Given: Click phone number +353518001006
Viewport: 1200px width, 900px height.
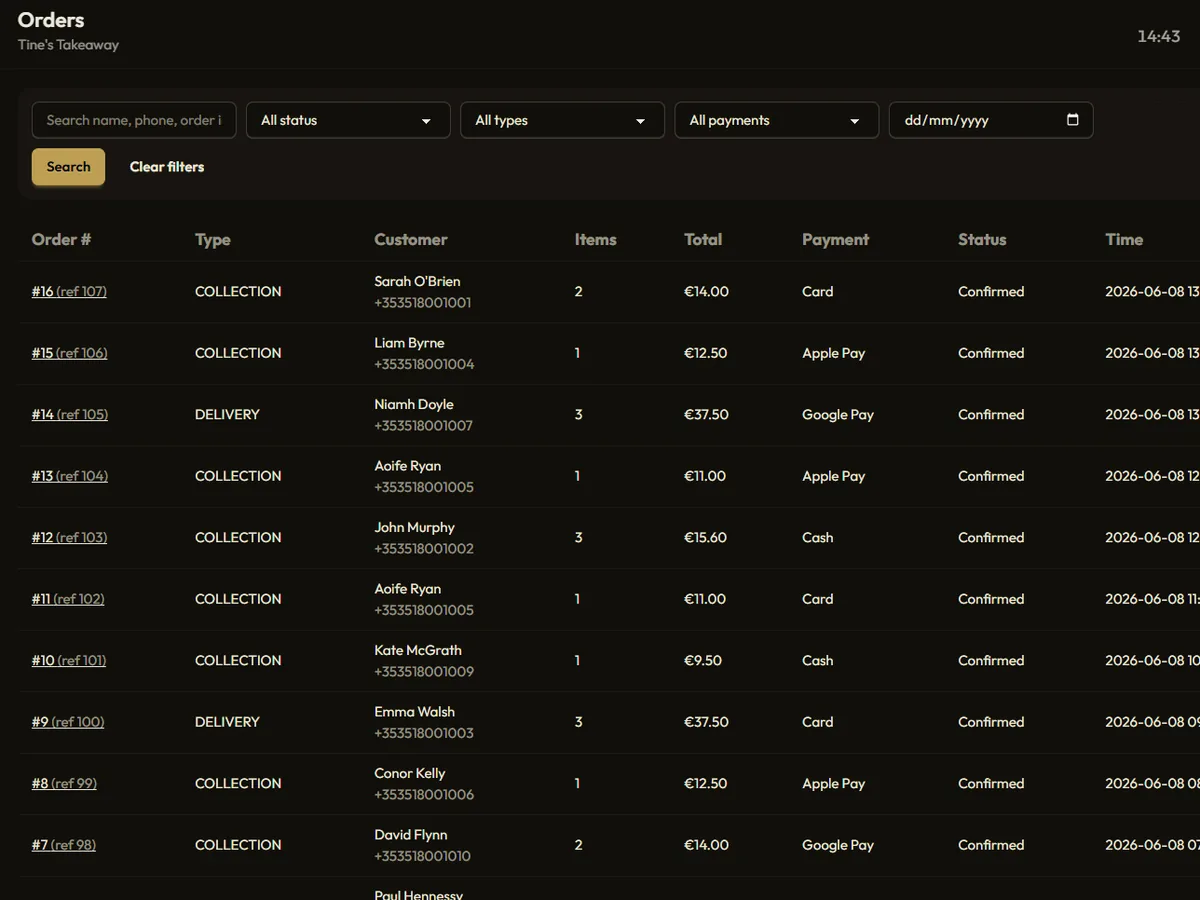Looking at the screenshot, I should point(424,795).
